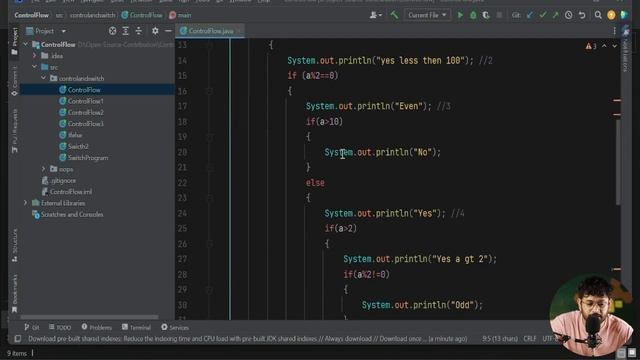Expand External Libraries node
The image size is (640, 360).
26,202
